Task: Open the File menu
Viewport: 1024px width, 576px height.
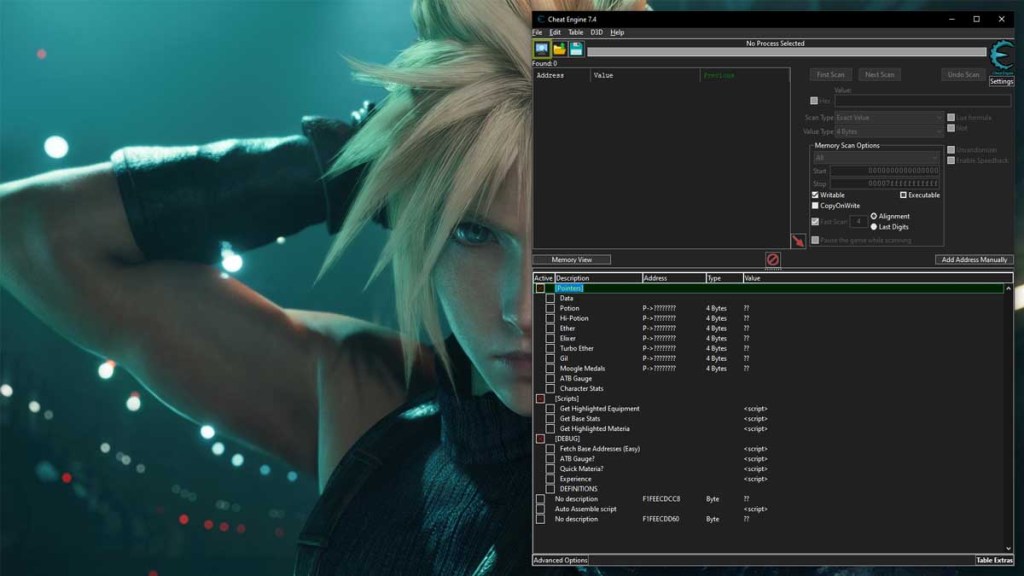Action: [x=537, y=32]
